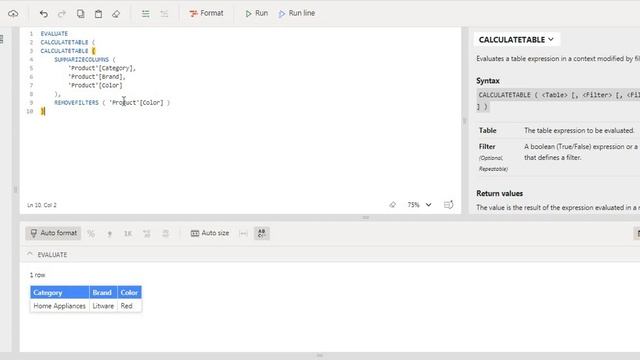Place cursor on 'Product'[Category] line
Screen dimensions: 640x360
point(102,68)
